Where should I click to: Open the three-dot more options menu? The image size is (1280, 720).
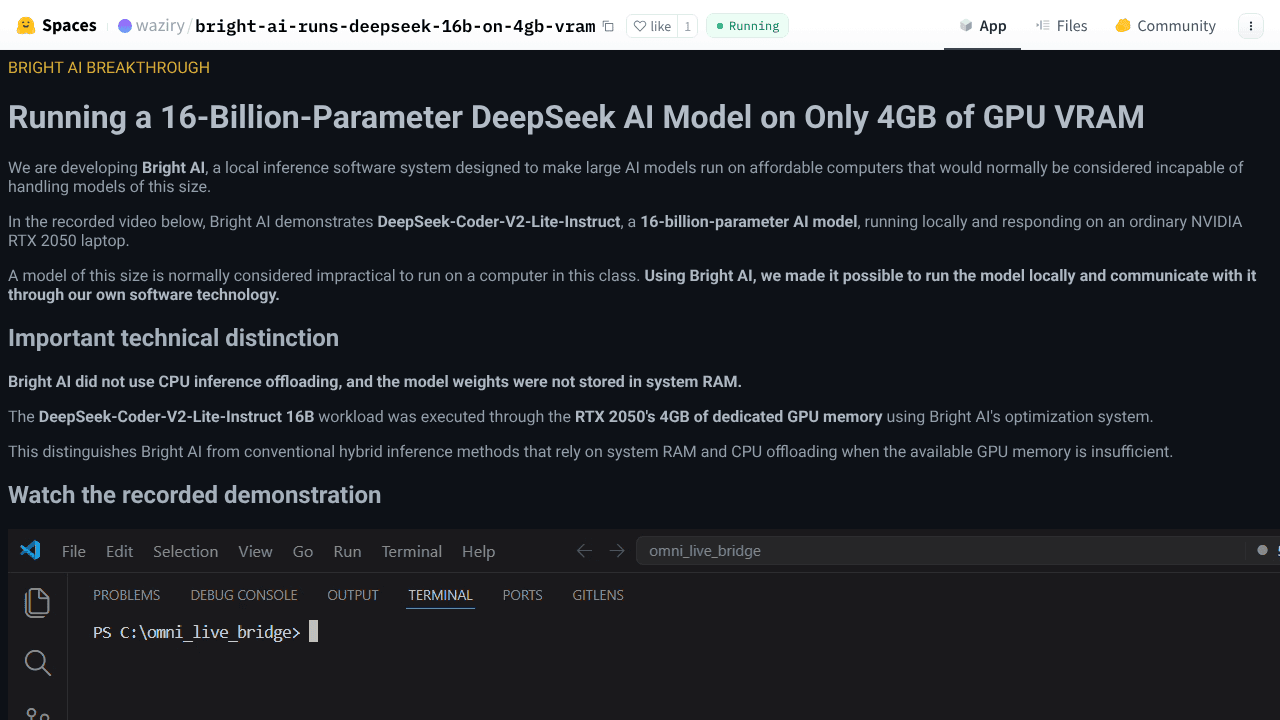1250,26
